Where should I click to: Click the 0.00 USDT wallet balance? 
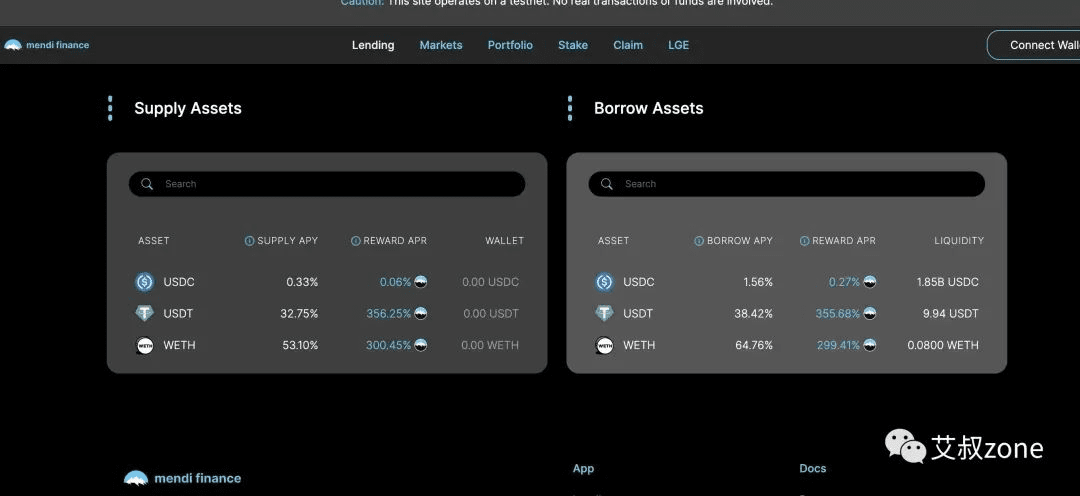click(491, 313)
